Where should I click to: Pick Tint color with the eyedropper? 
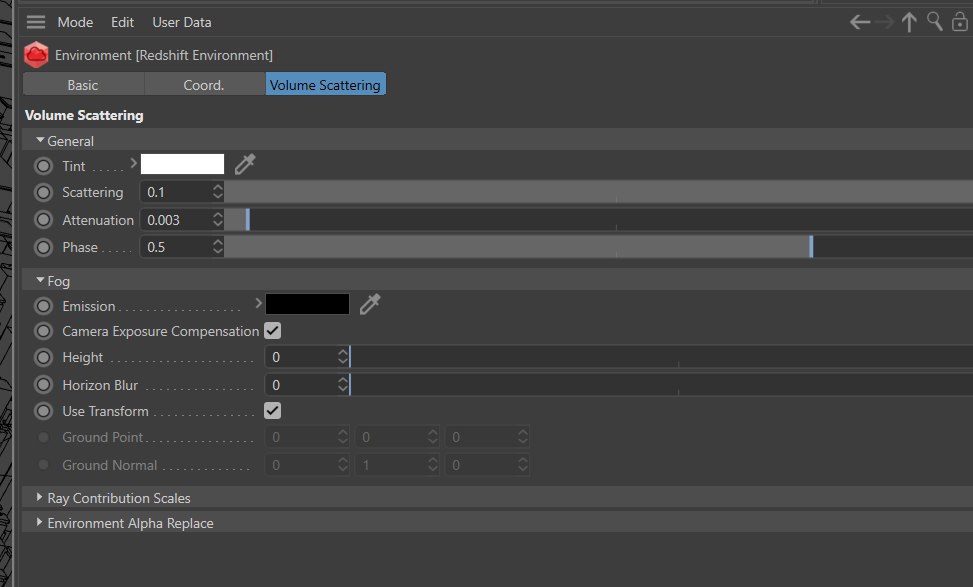pyautogui.click(x=245, y=164)
